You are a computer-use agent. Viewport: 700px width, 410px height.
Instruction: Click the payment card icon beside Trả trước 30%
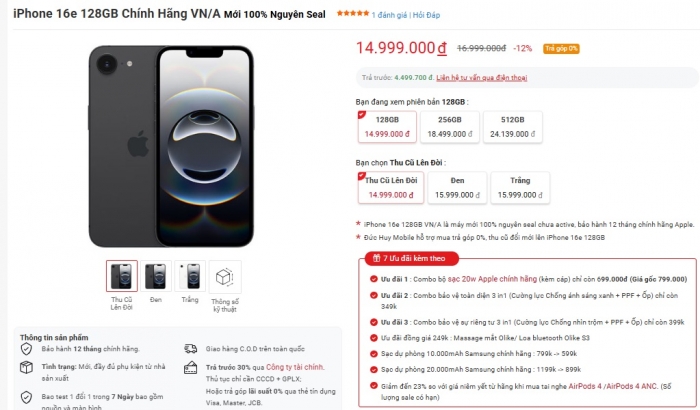(x=190, y=367)
